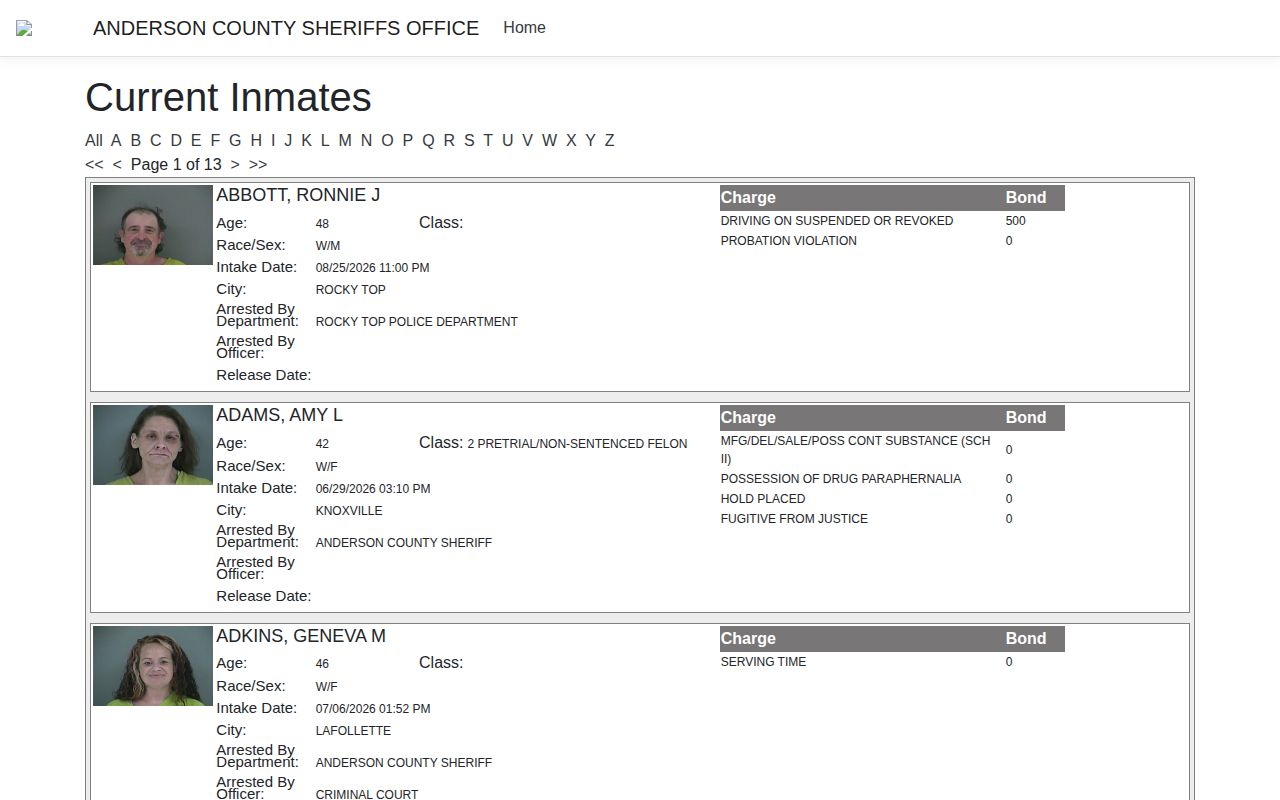Select city KNOXVILLE
Viewport: 1280px width, 800px height.
349,511
